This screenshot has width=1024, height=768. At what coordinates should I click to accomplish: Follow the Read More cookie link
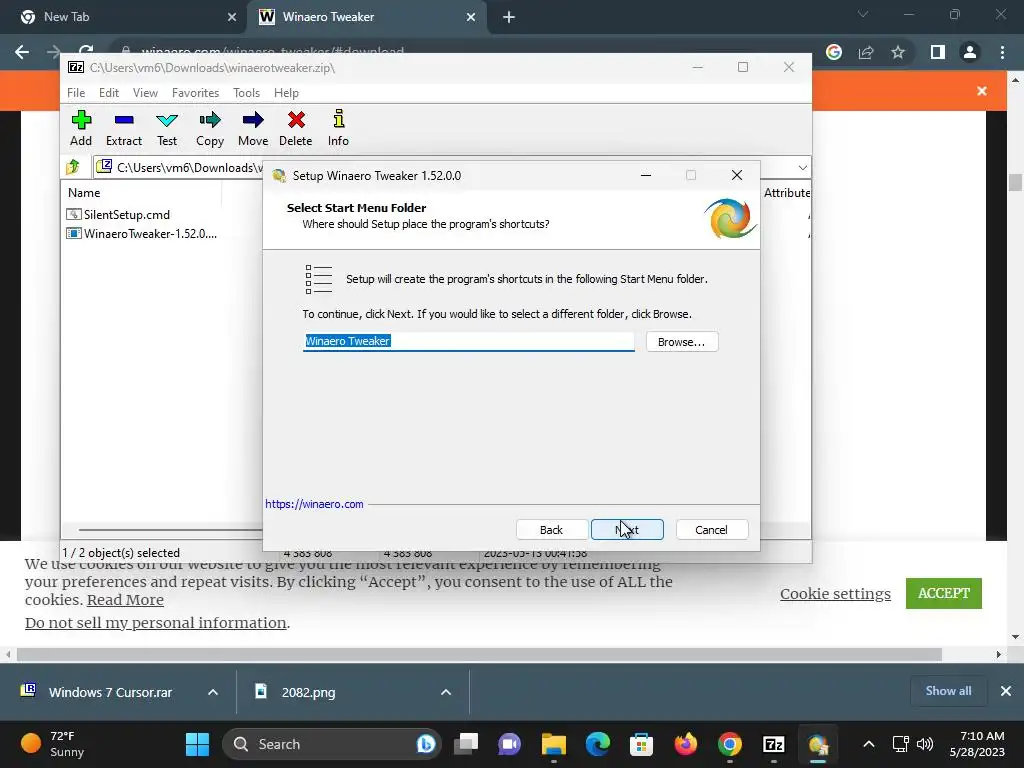pyautogui.click(x=125, y=600)
